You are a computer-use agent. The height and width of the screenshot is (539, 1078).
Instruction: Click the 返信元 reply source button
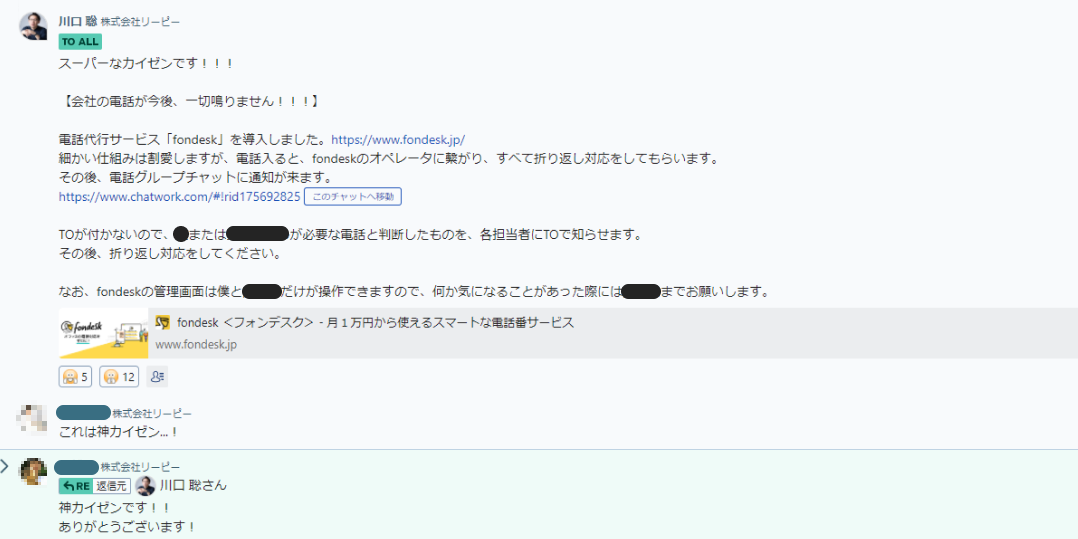pos(112,486)
